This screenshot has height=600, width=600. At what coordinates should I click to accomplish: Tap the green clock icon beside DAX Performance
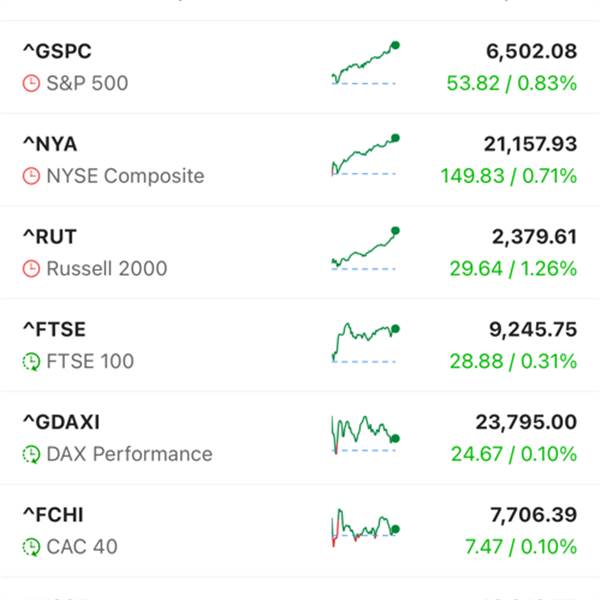(31, 455)
